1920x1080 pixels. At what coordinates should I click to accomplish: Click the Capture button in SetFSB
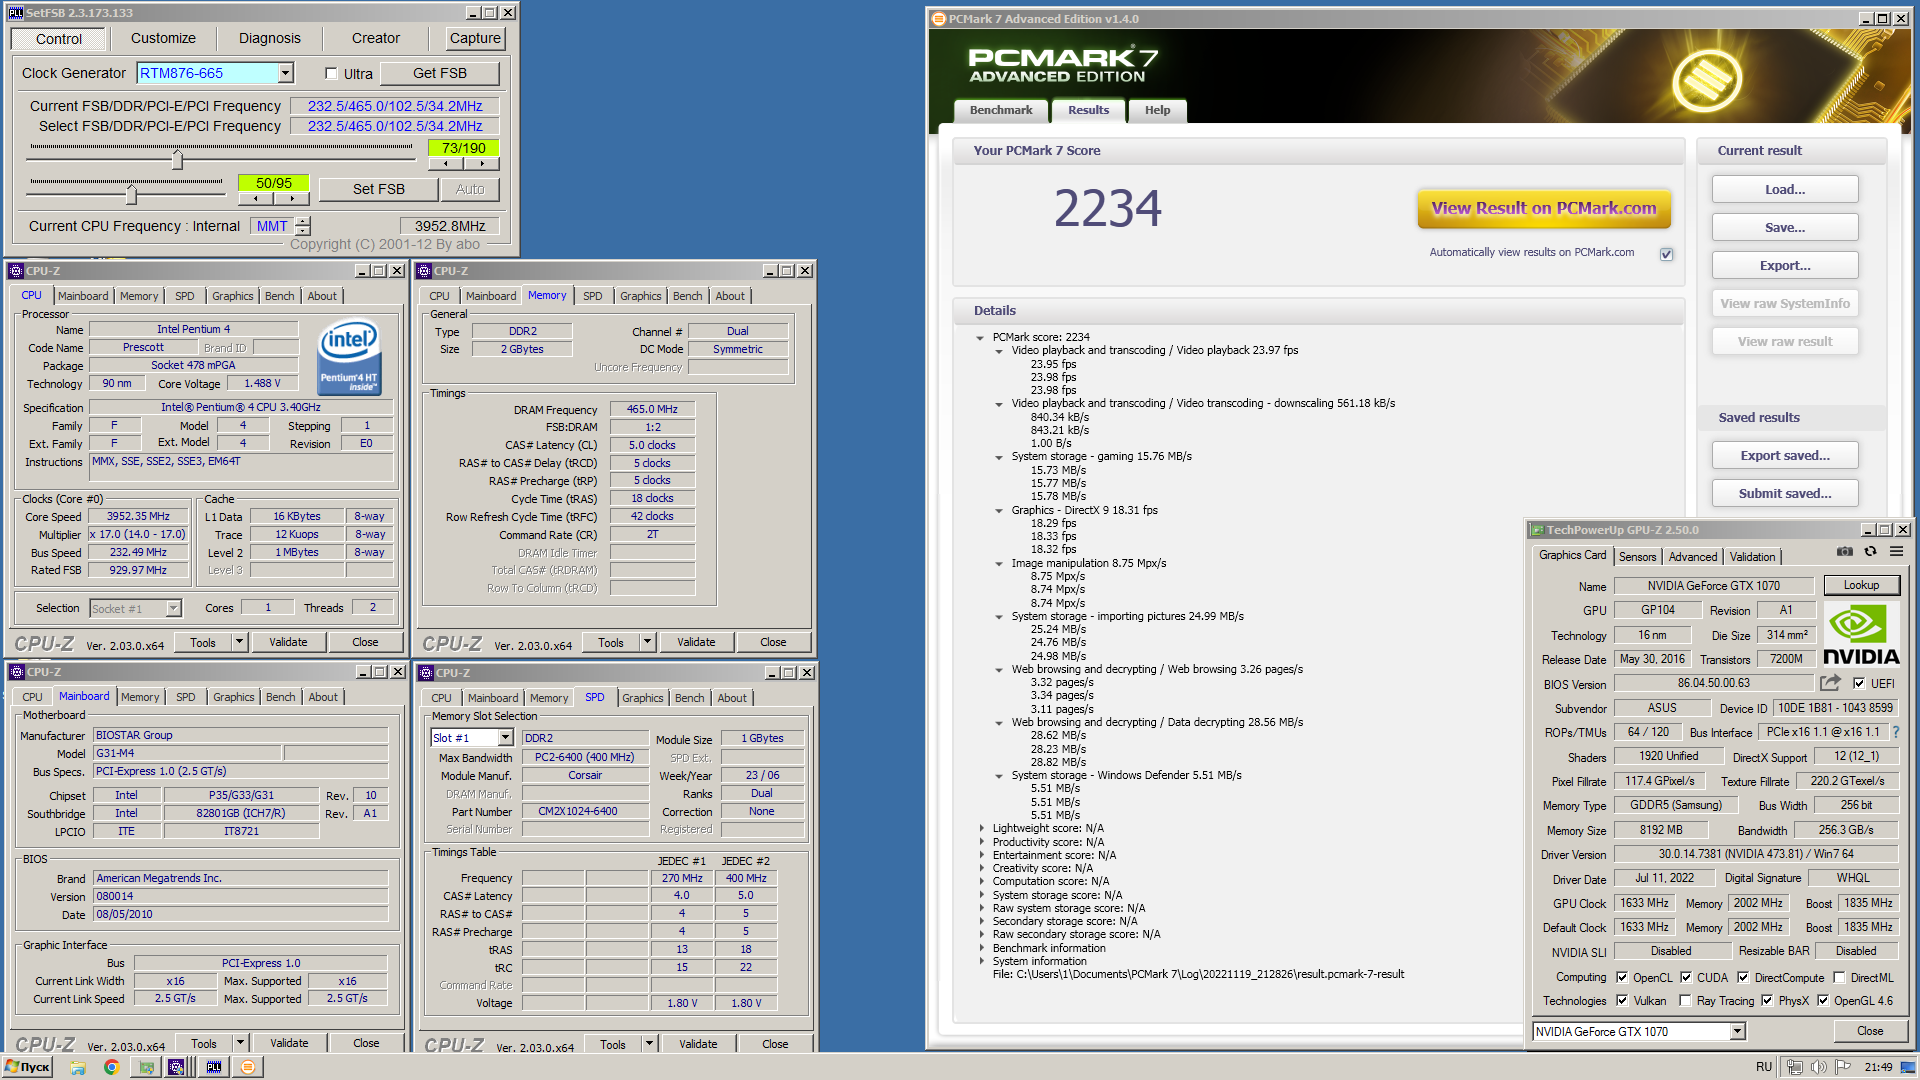tap(475, 38)
